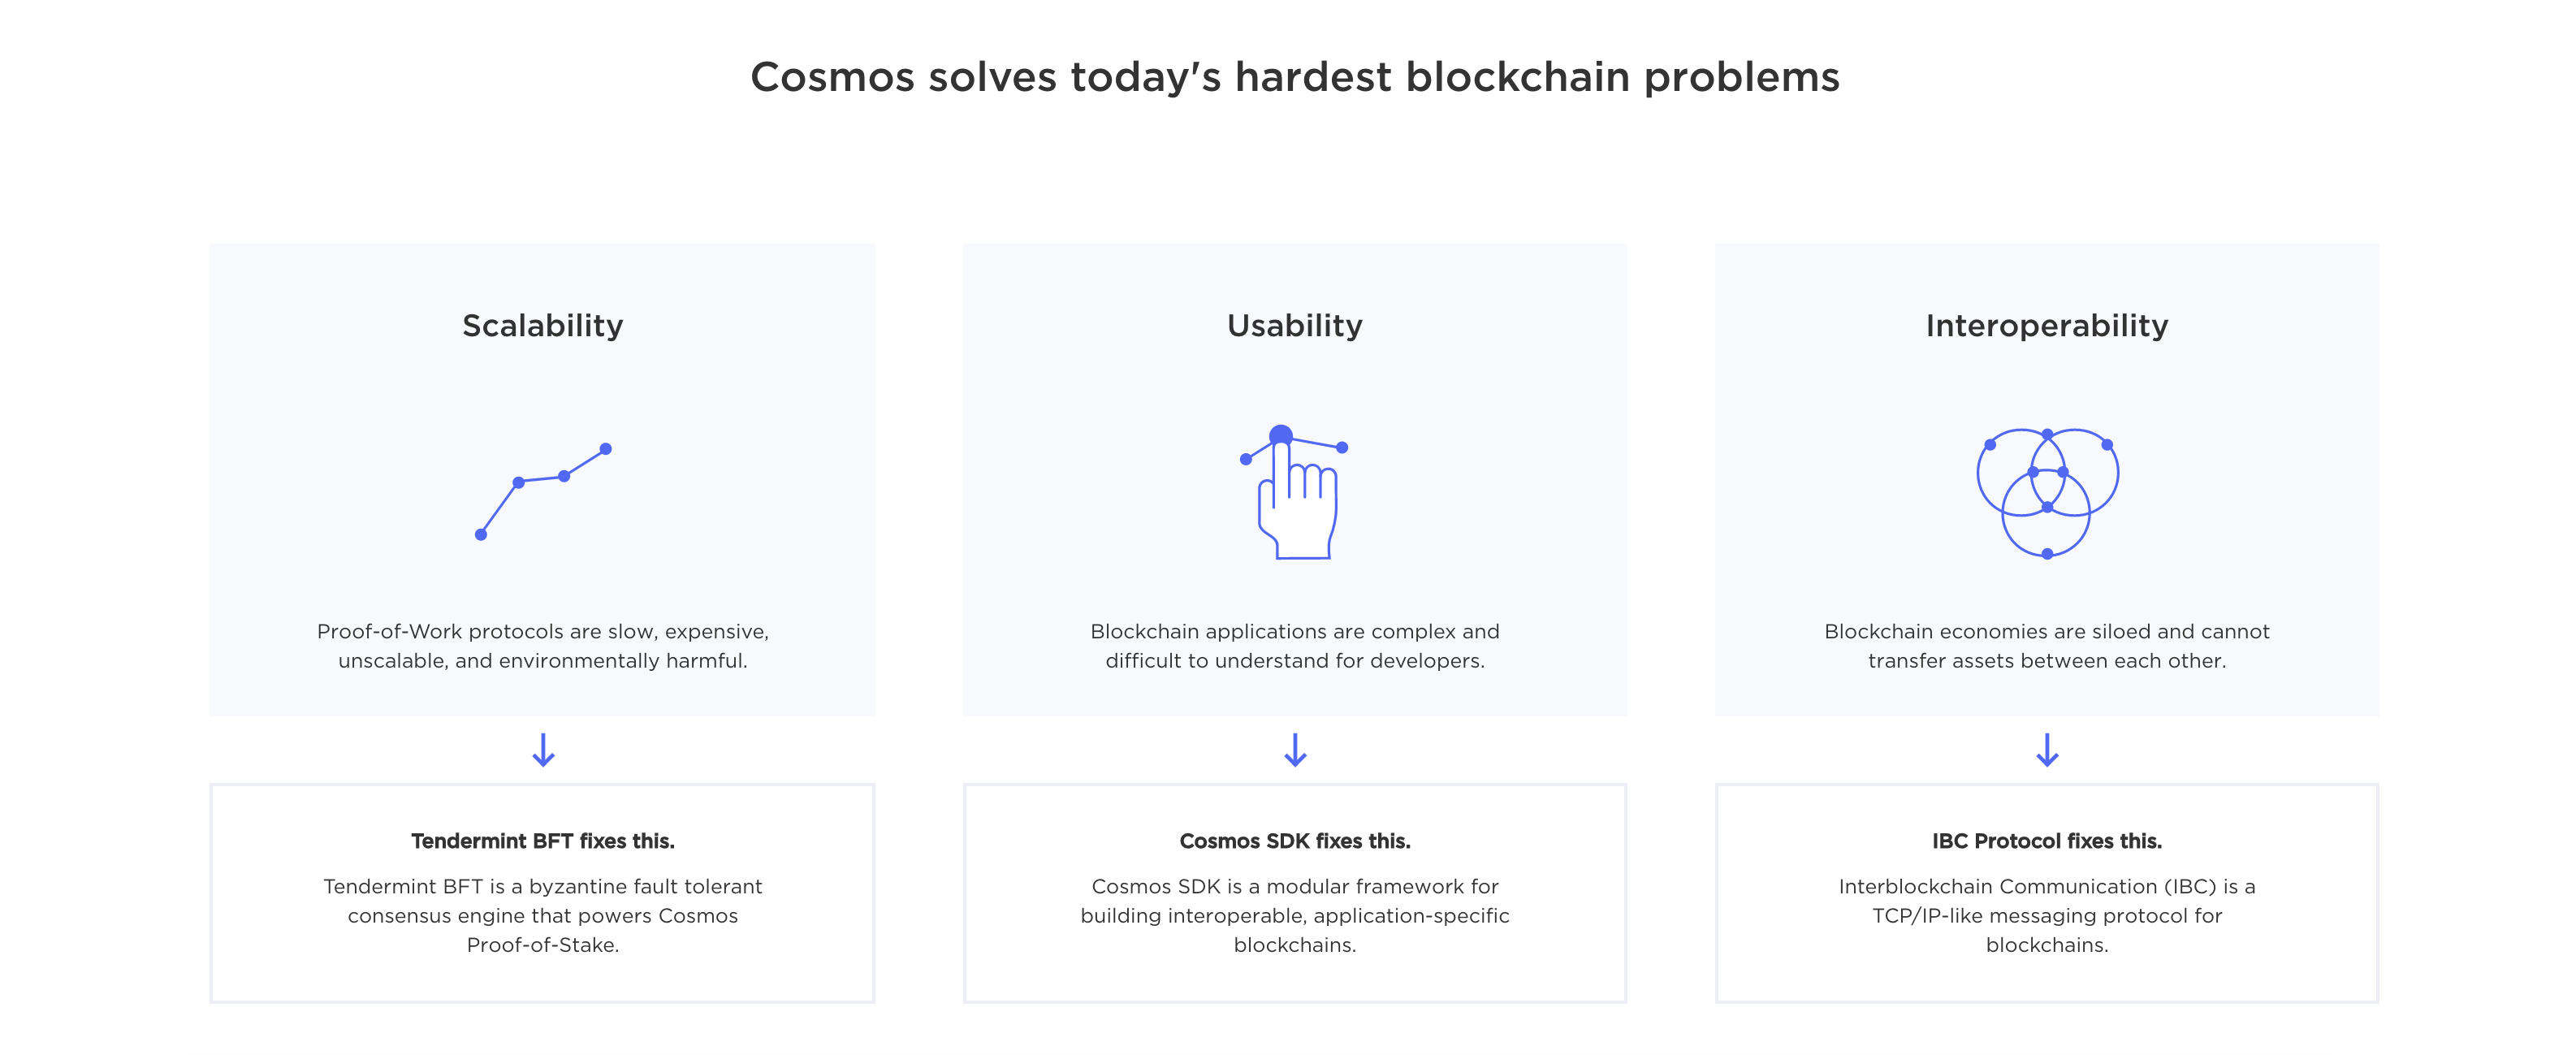The height and width of the screenshot is (1055, 2576).
Task: Click the main page heading about Cosmos
Action: pos(1295,77)
